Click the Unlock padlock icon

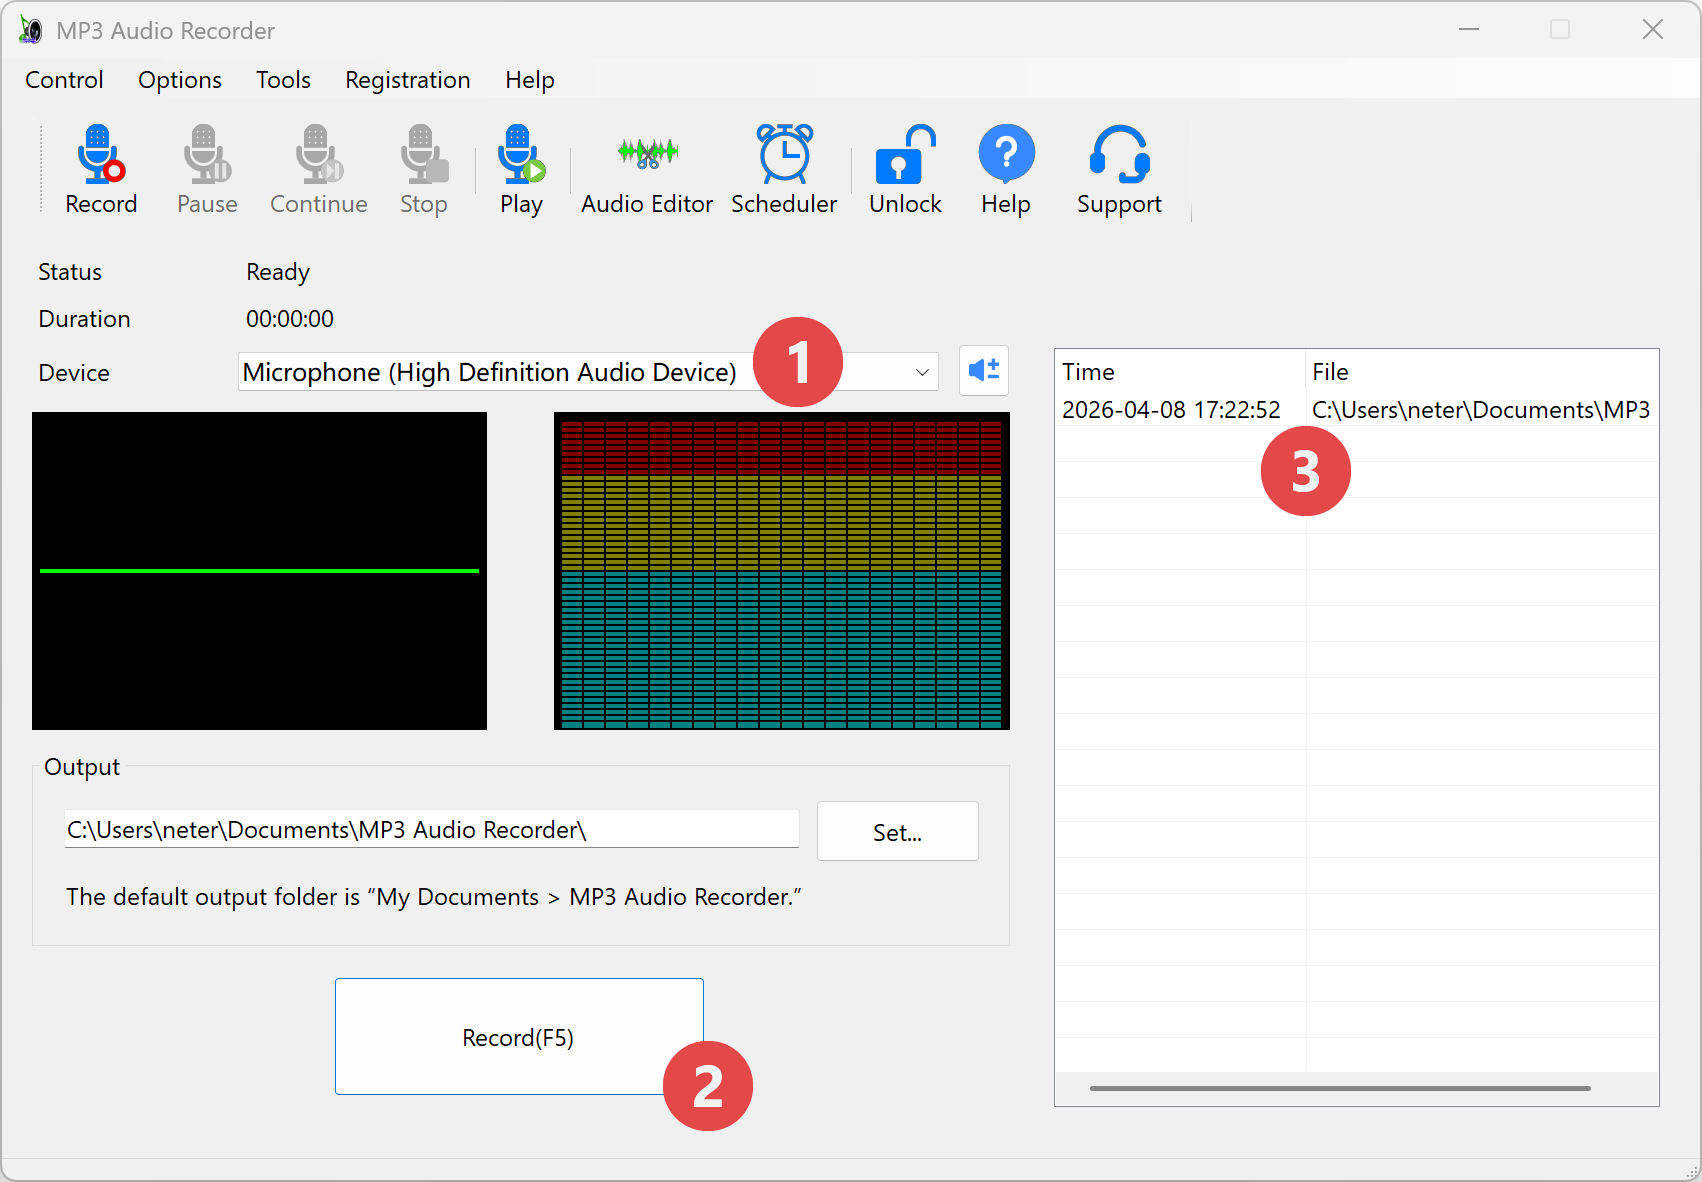click(905, 154)
